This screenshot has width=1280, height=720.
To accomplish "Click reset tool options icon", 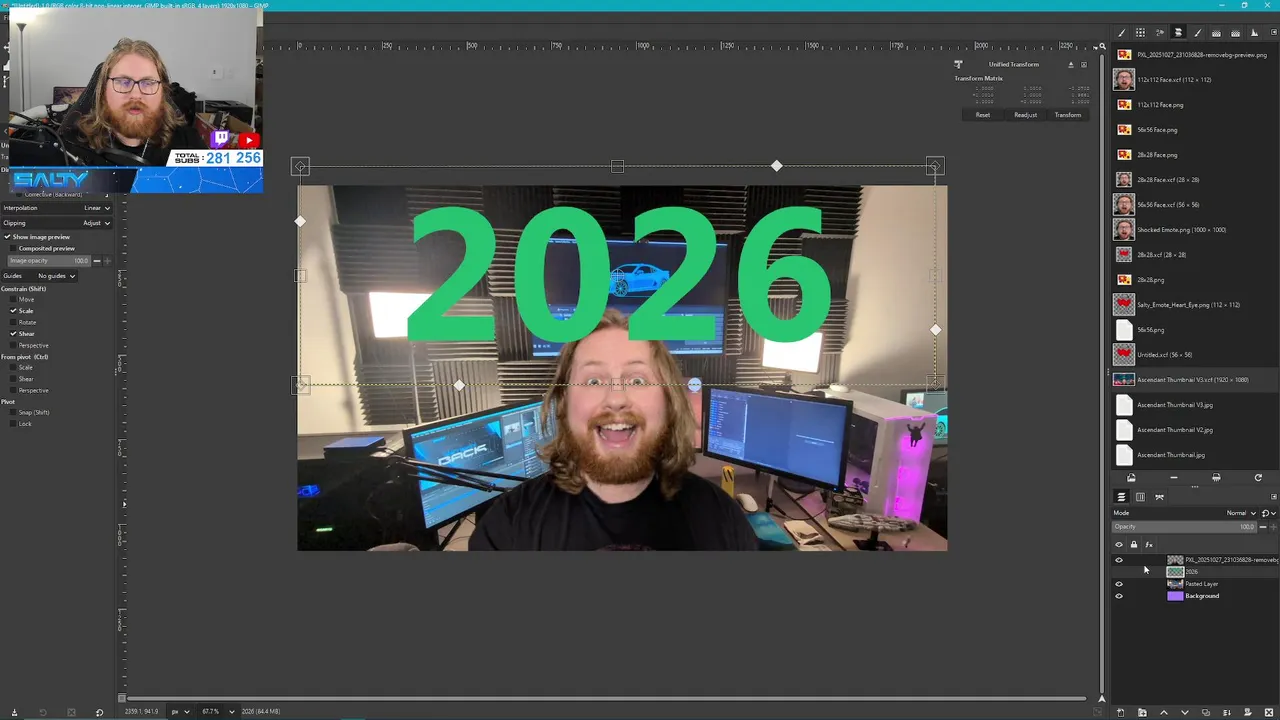I will click(x=99, y=712).
